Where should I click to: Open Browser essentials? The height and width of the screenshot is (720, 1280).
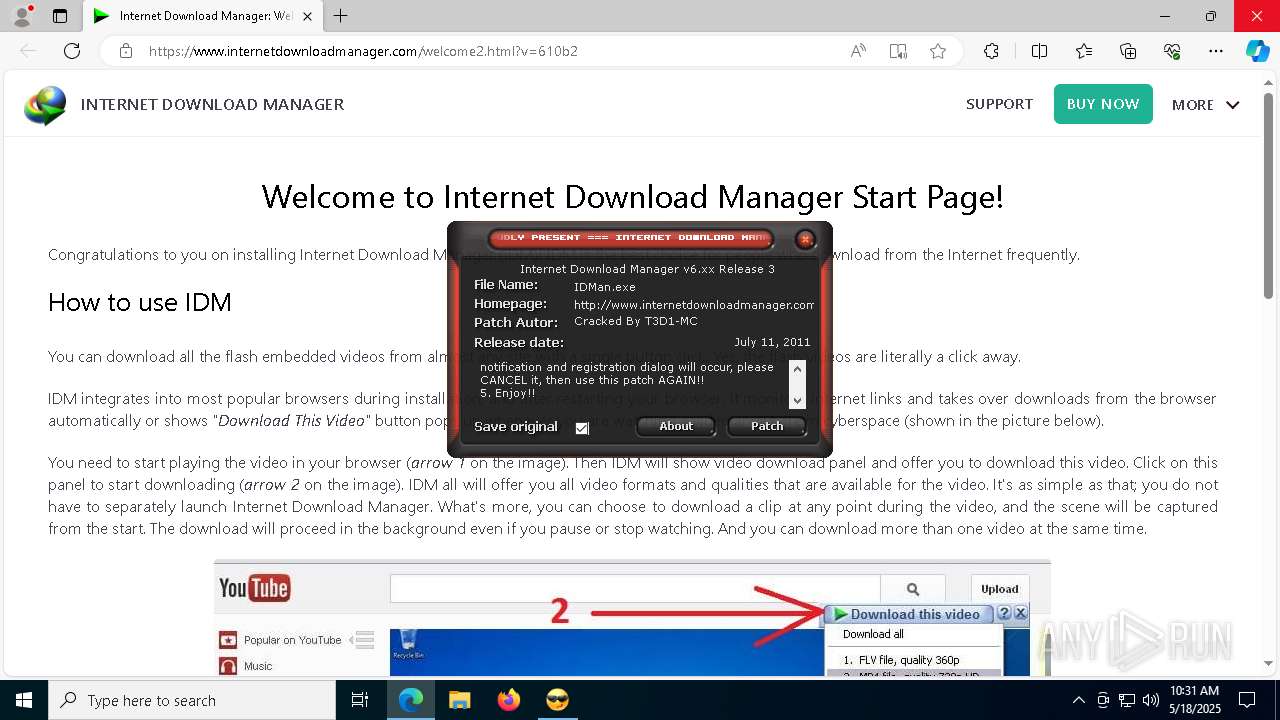click(1172, 51)
